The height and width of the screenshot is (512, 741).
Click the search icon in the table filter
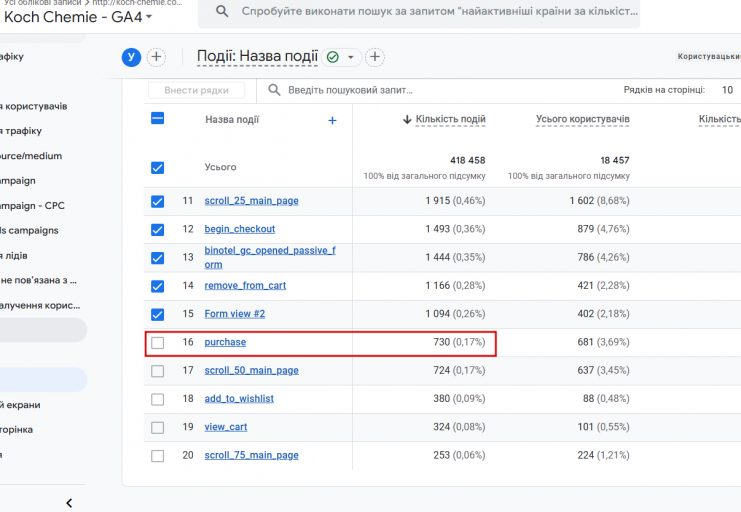(x=273, y=90)
